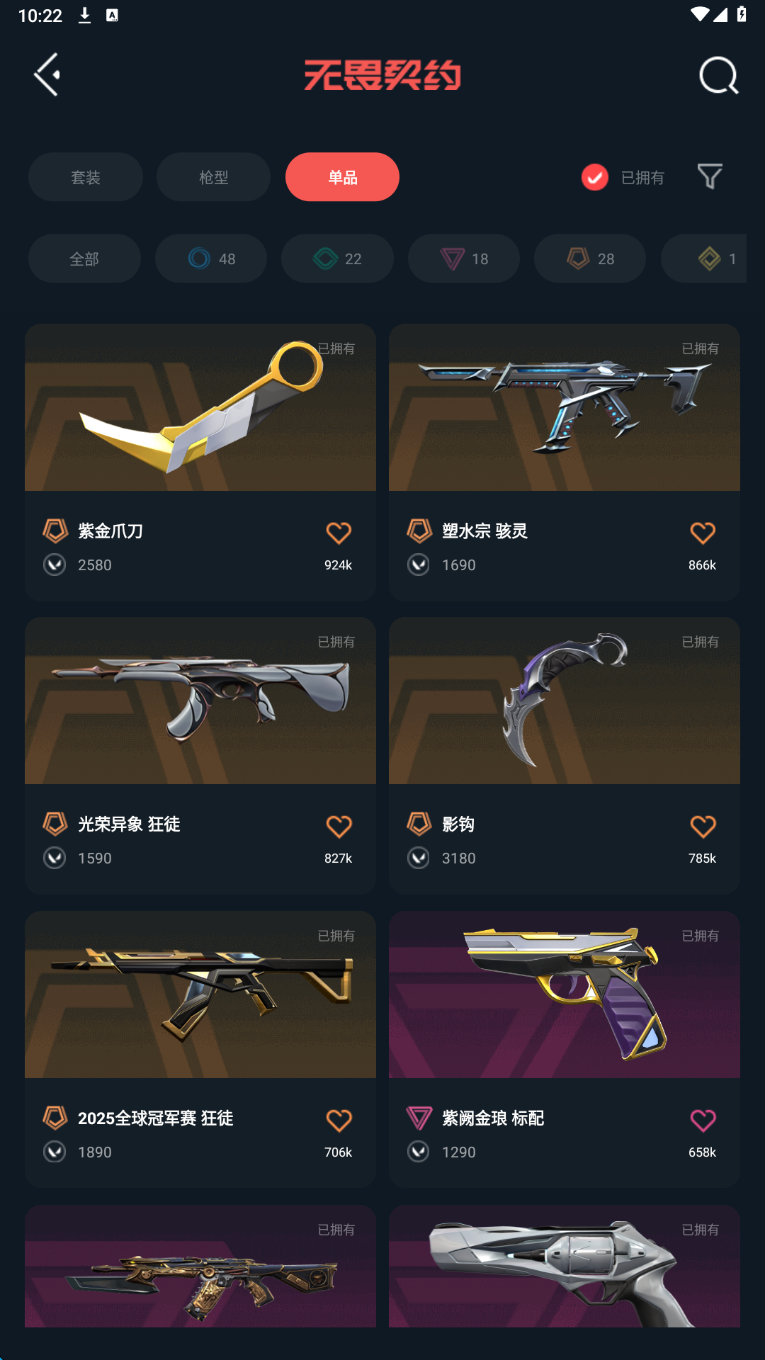Filter by orange pentagon tier 28

click(x=590, y=259)
